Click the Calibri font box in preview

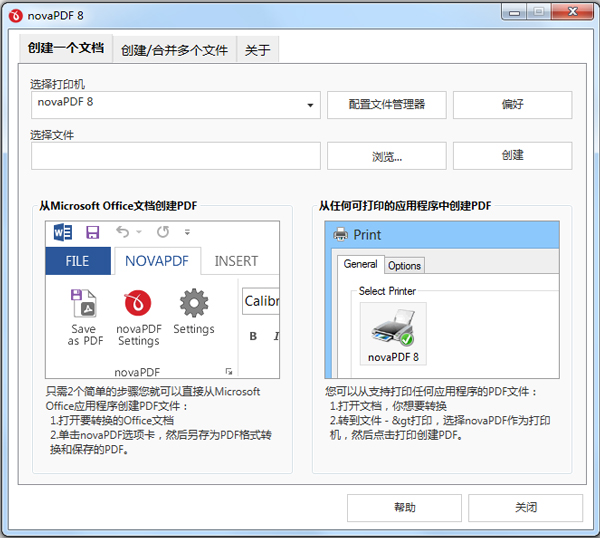pyautogui.click(x=261, y=301)
